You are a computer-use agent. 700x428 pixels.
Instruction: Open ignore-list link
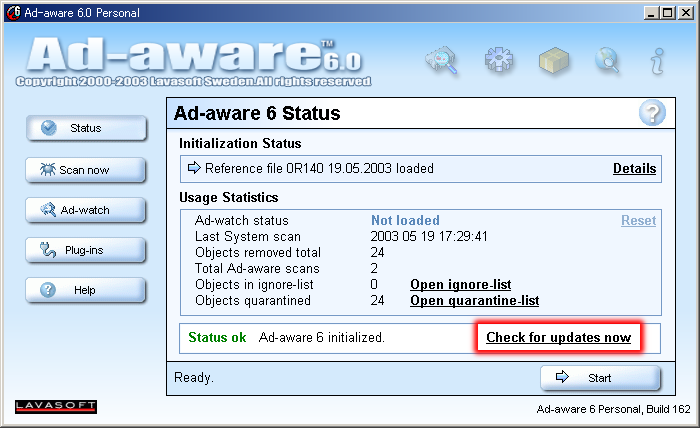(x=461, y=284)
